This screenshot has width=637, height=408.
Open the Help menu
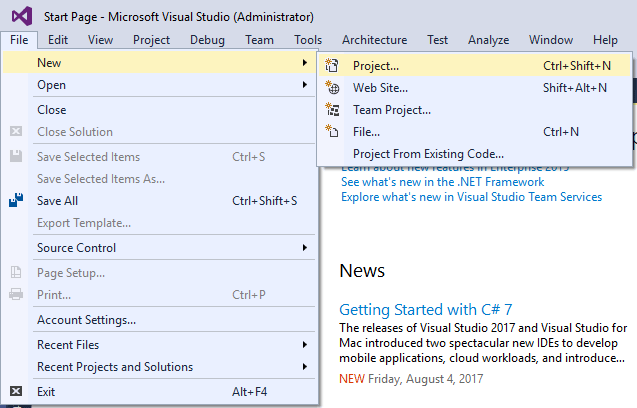605,40
